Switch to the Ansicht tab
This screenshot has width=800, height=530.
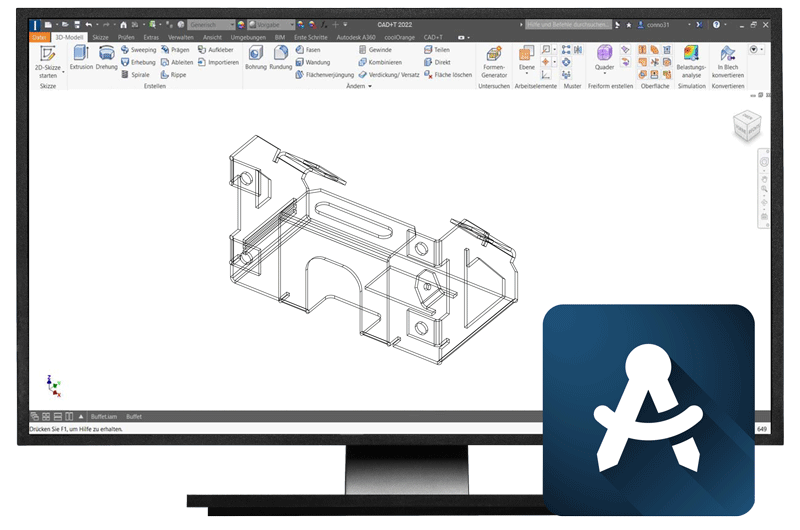tap(212, 37)
